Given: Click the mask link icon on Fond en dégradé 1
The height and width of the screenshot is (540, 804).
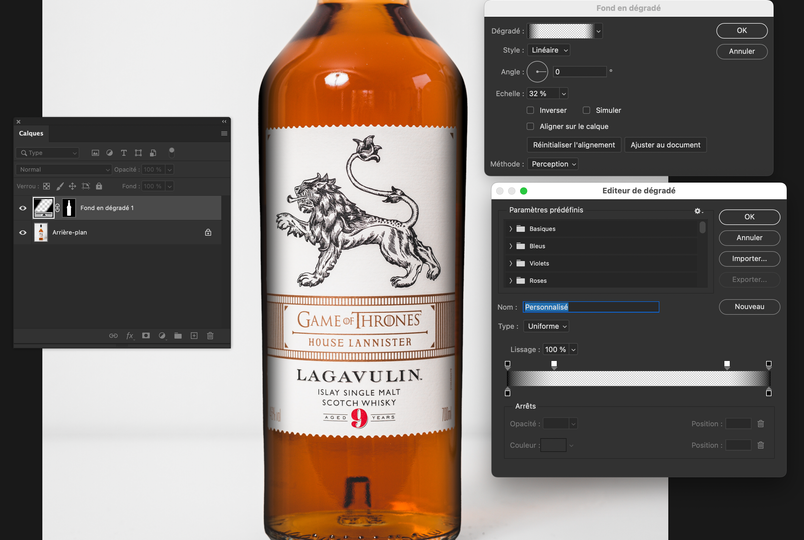Looking at the screenshot, I should (x=57, y=208).
